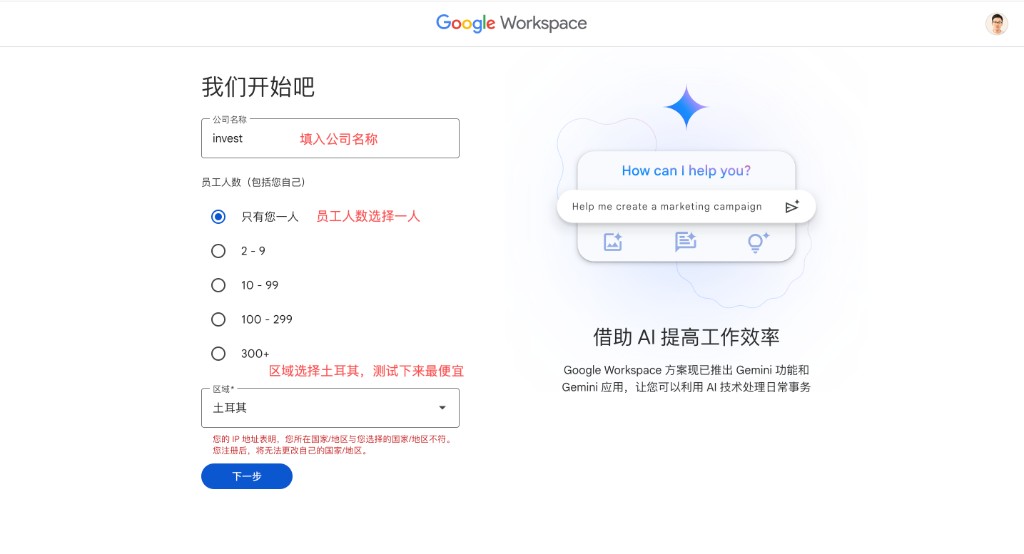Image resolution: width=1024 pixels, height=554 pixels.
Task: Click the IP 地址 mismatch warning text
Action: 333,445
